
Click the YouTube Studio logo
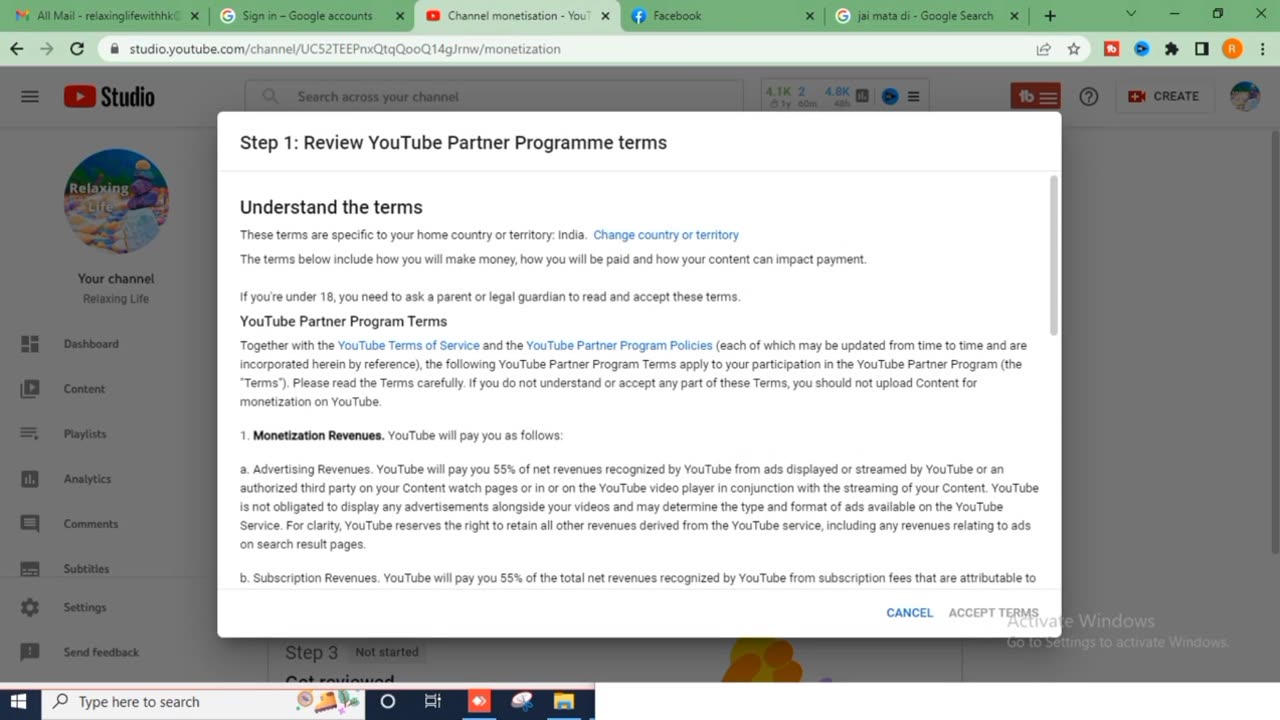pyautogui.click(x=109, y=96)
